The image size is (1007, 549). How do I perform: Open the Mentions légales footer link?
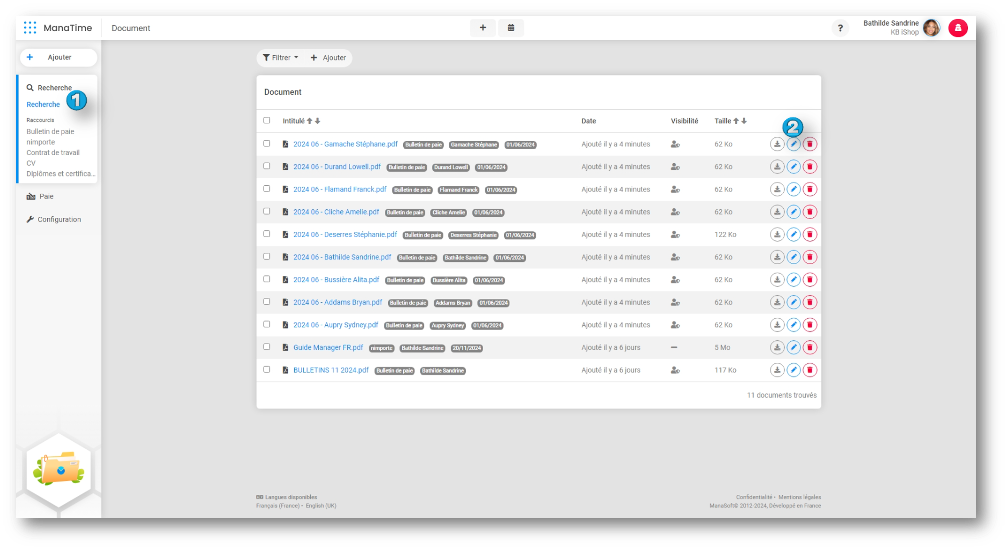[x=800, y=497]
